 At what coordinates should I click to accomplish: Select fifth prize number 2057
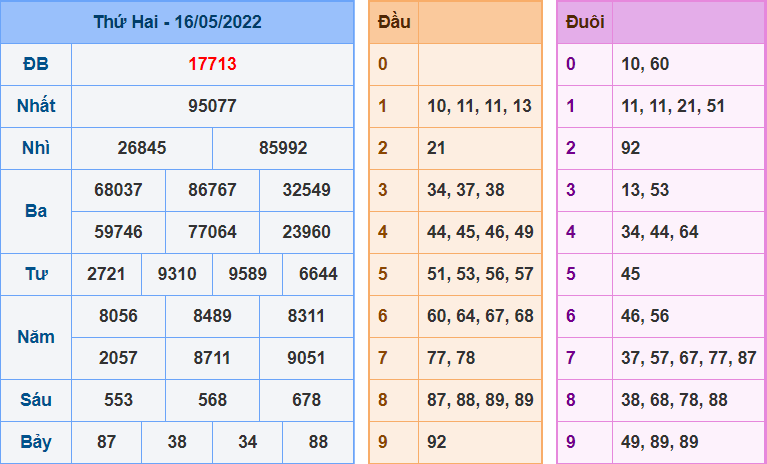point(118,358)
